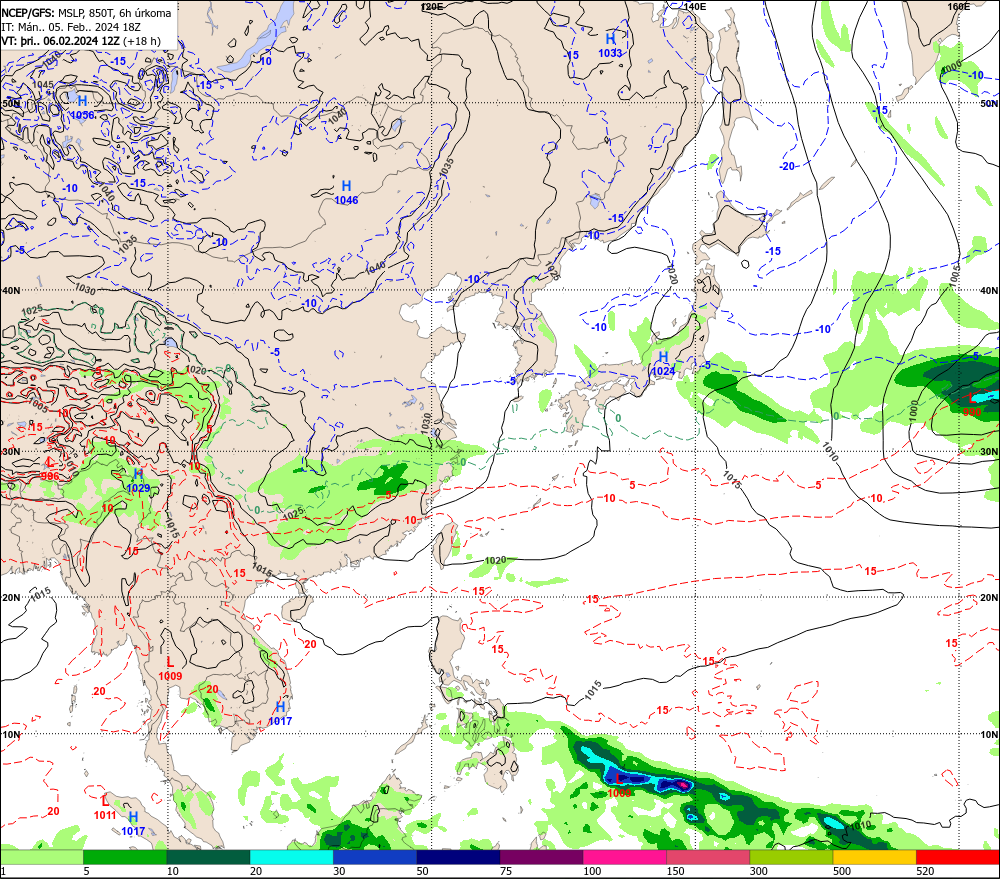1000x879 pixels.
Task: Select the light green 1–5 mm legend swatch
Action: (41, 857)
